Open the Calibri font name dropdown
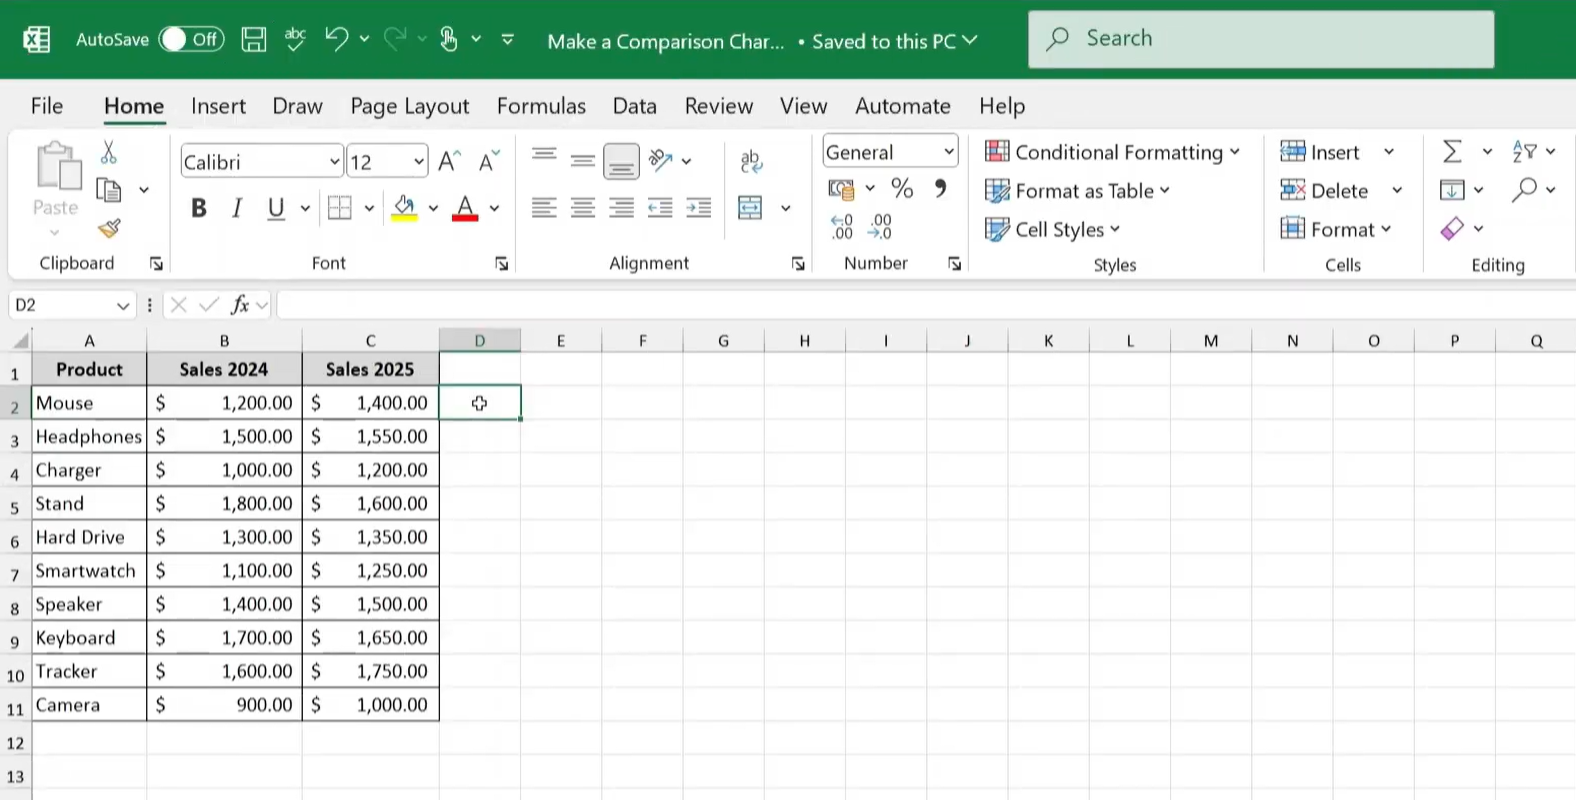 point(334,161)
